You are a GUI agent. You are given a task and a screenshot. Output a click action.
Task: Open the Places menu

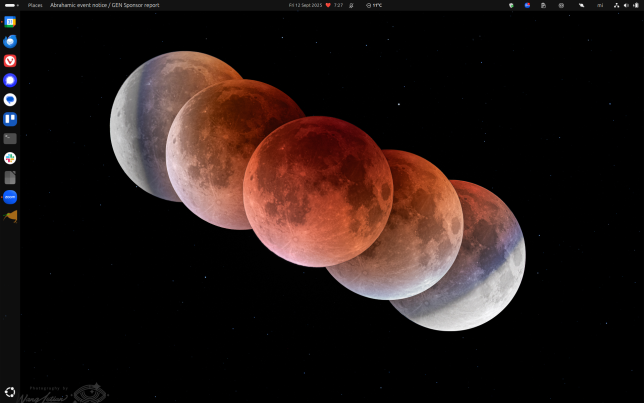tap(35, 5)
